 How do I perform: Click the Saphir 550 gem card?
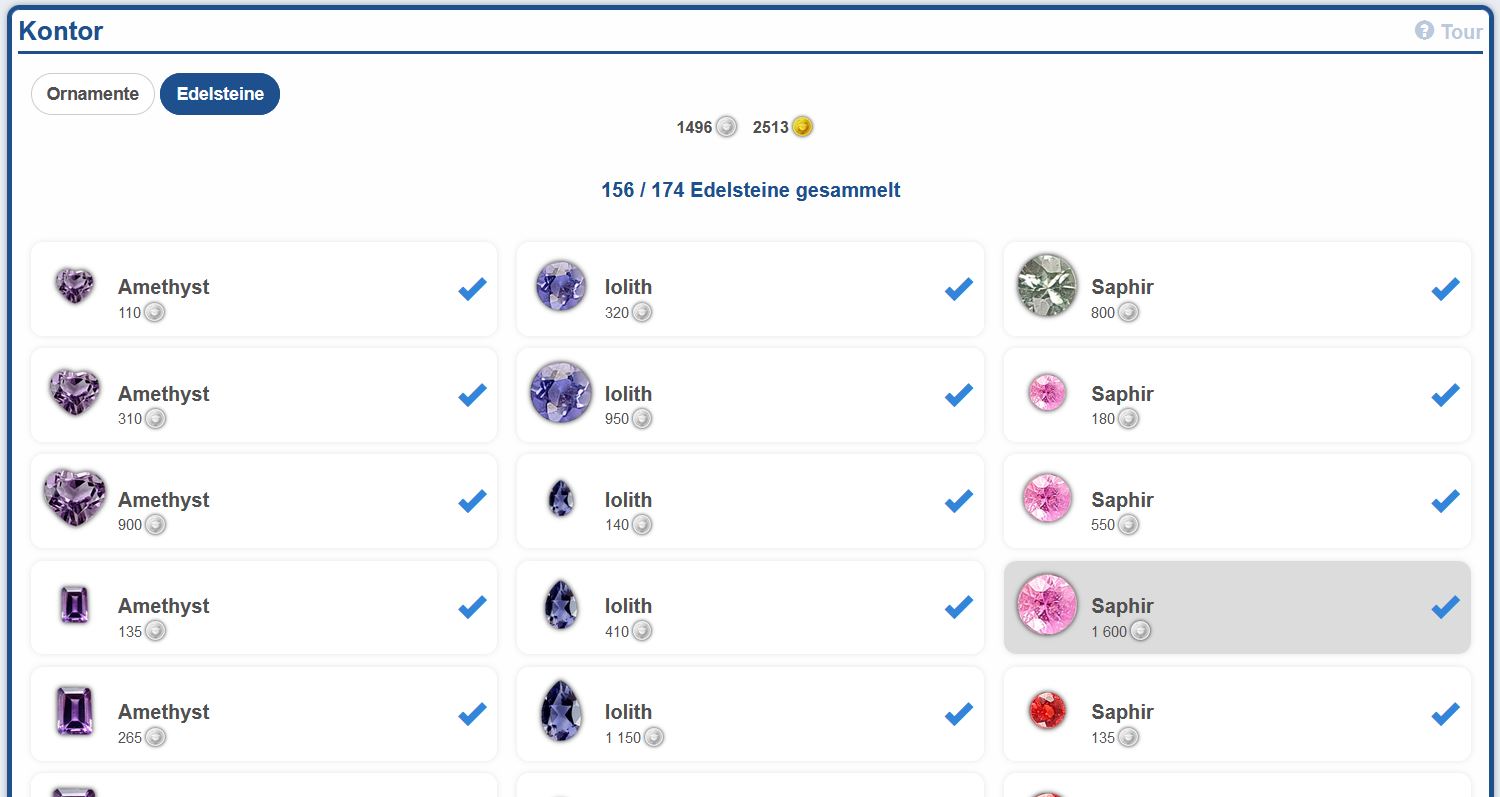[1237, 501]
